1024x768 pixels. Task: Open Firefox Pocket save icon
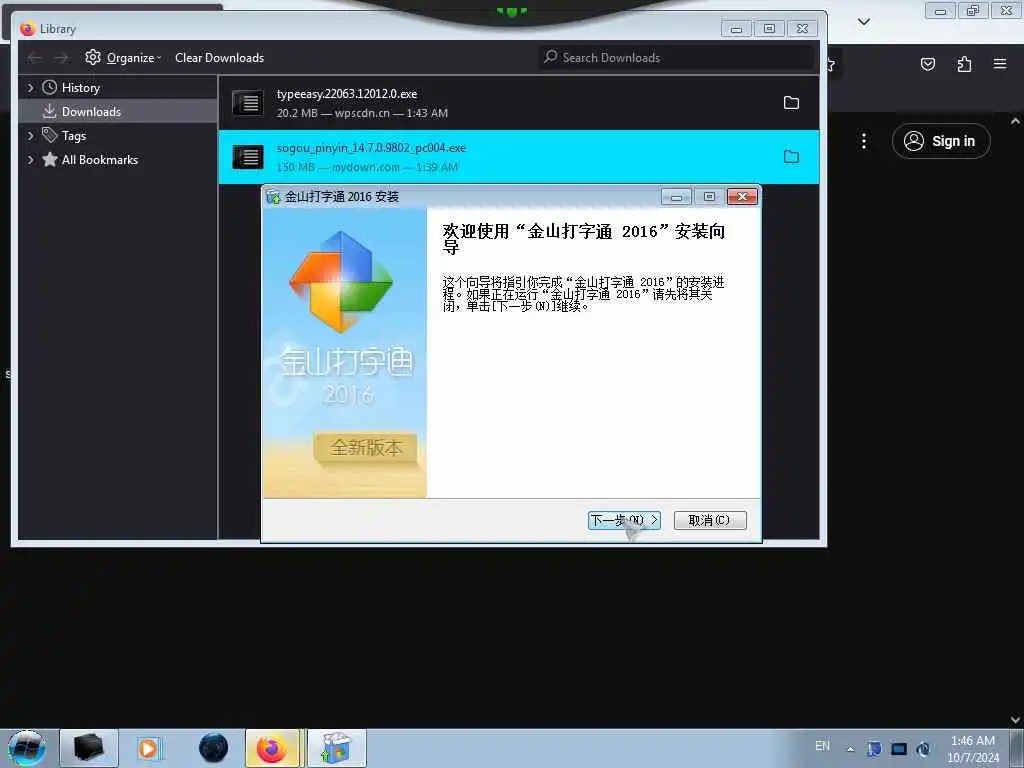click(927, 64)
